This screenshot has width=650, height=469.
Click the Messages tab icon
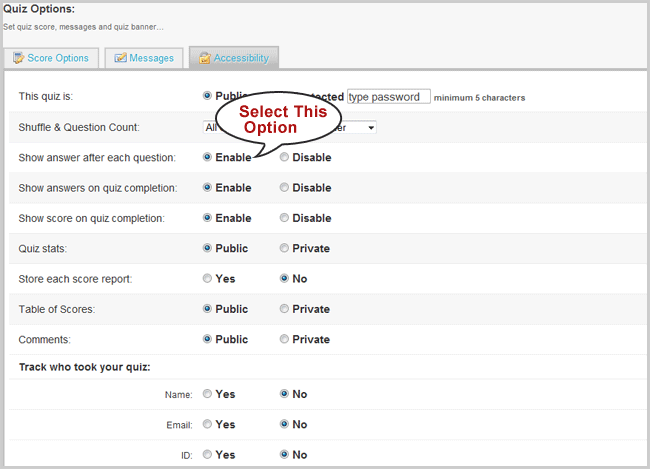120,58
